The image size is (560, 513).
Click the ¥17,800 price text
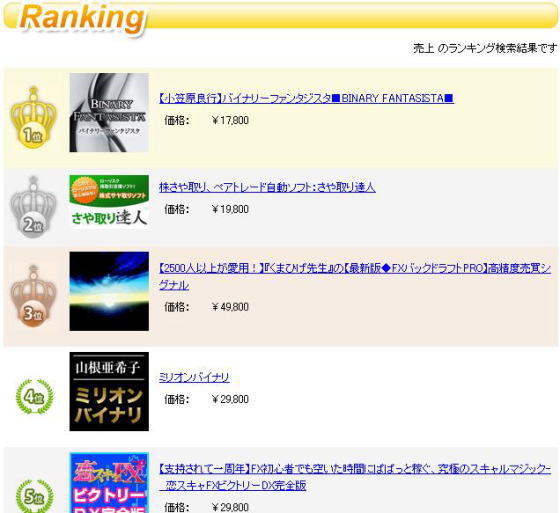coord(230,120)
